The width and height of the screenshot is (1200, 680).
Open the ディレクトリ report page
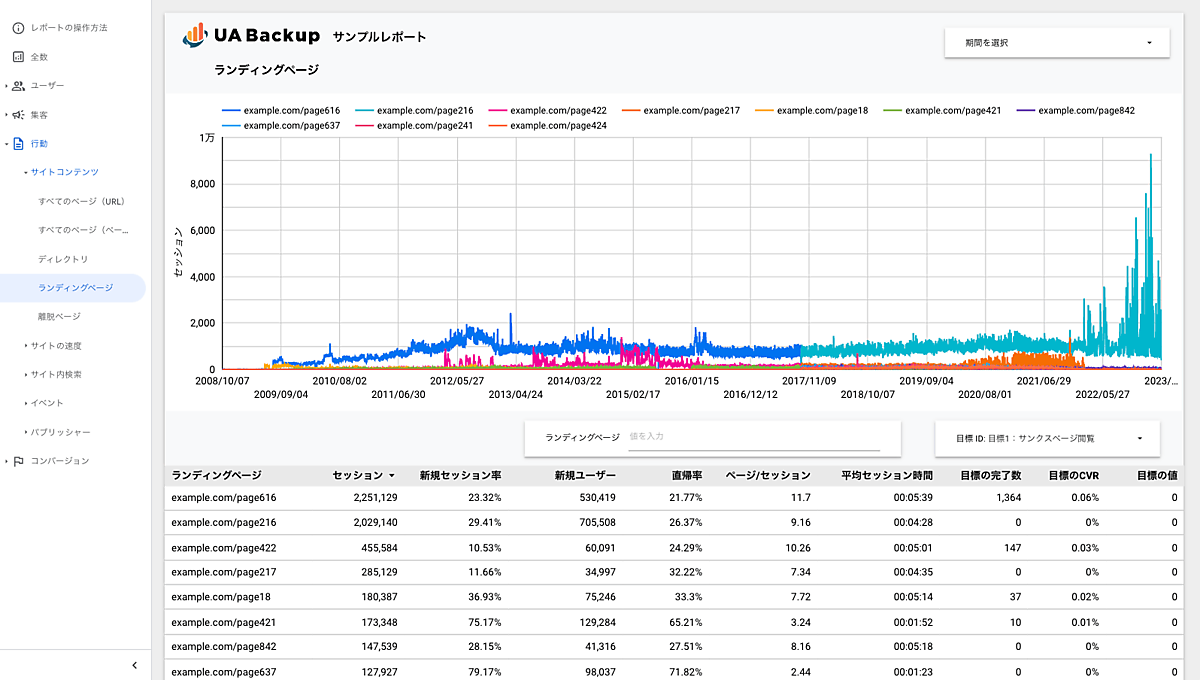point(63,260)
